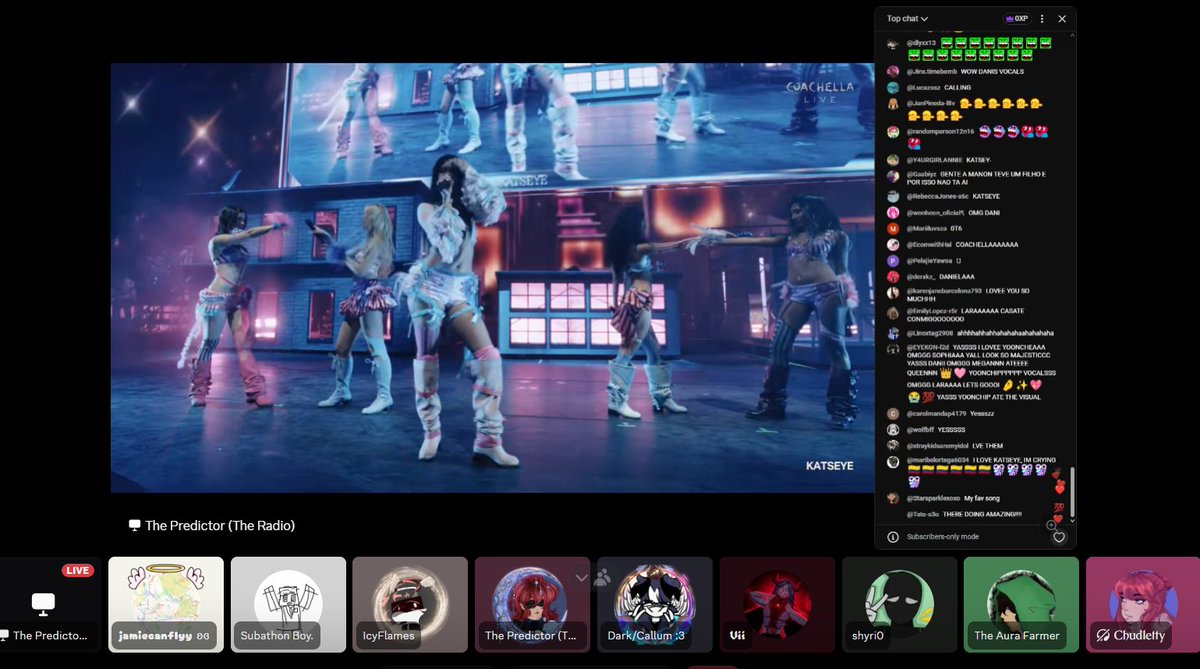
Task: Click @Linostag2908 laughing 'ahhhhahhah' message
Action: click(x=970, y=333)
